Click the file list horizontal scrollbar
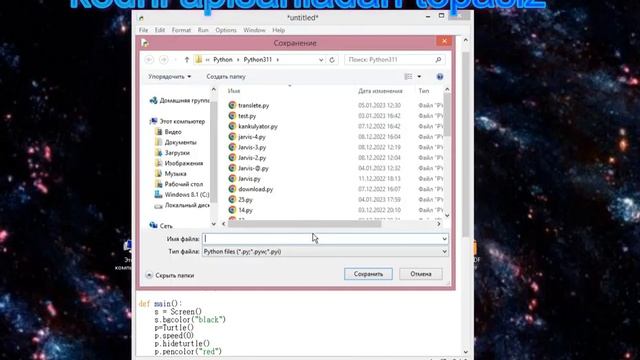 304,224
